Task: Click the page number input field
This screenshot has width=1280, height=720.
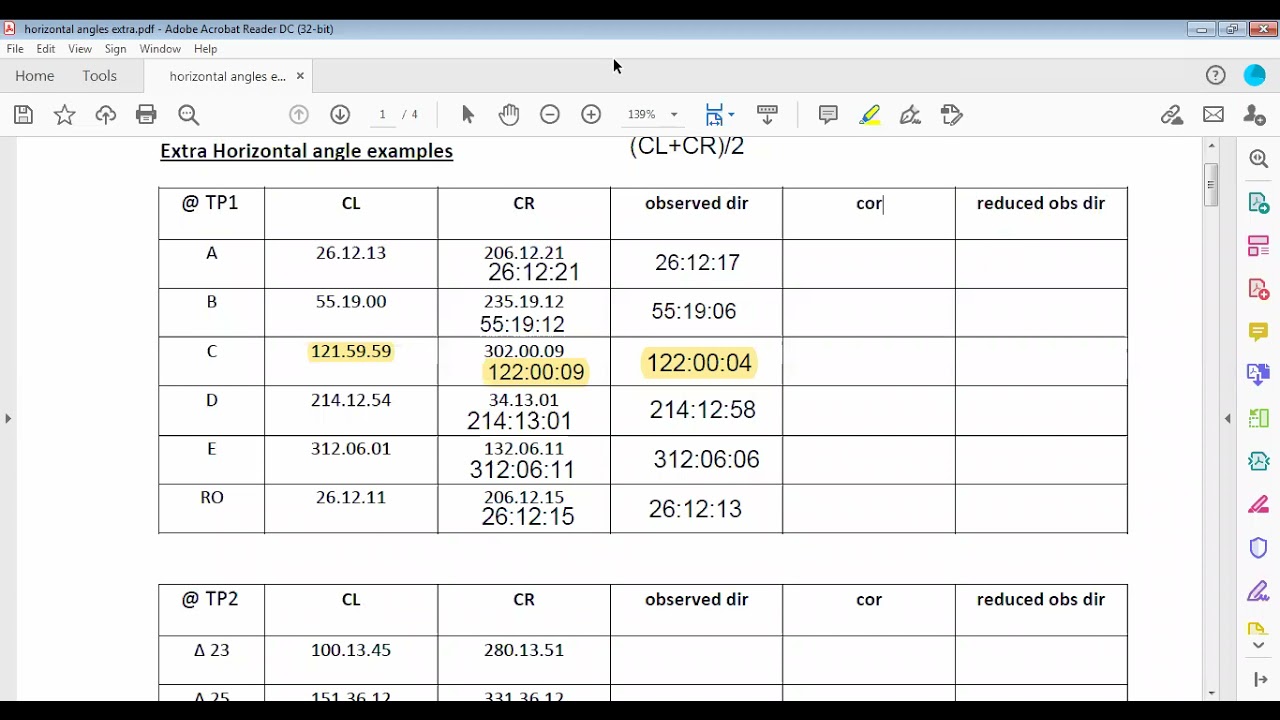Action: [x=382, y=115]
